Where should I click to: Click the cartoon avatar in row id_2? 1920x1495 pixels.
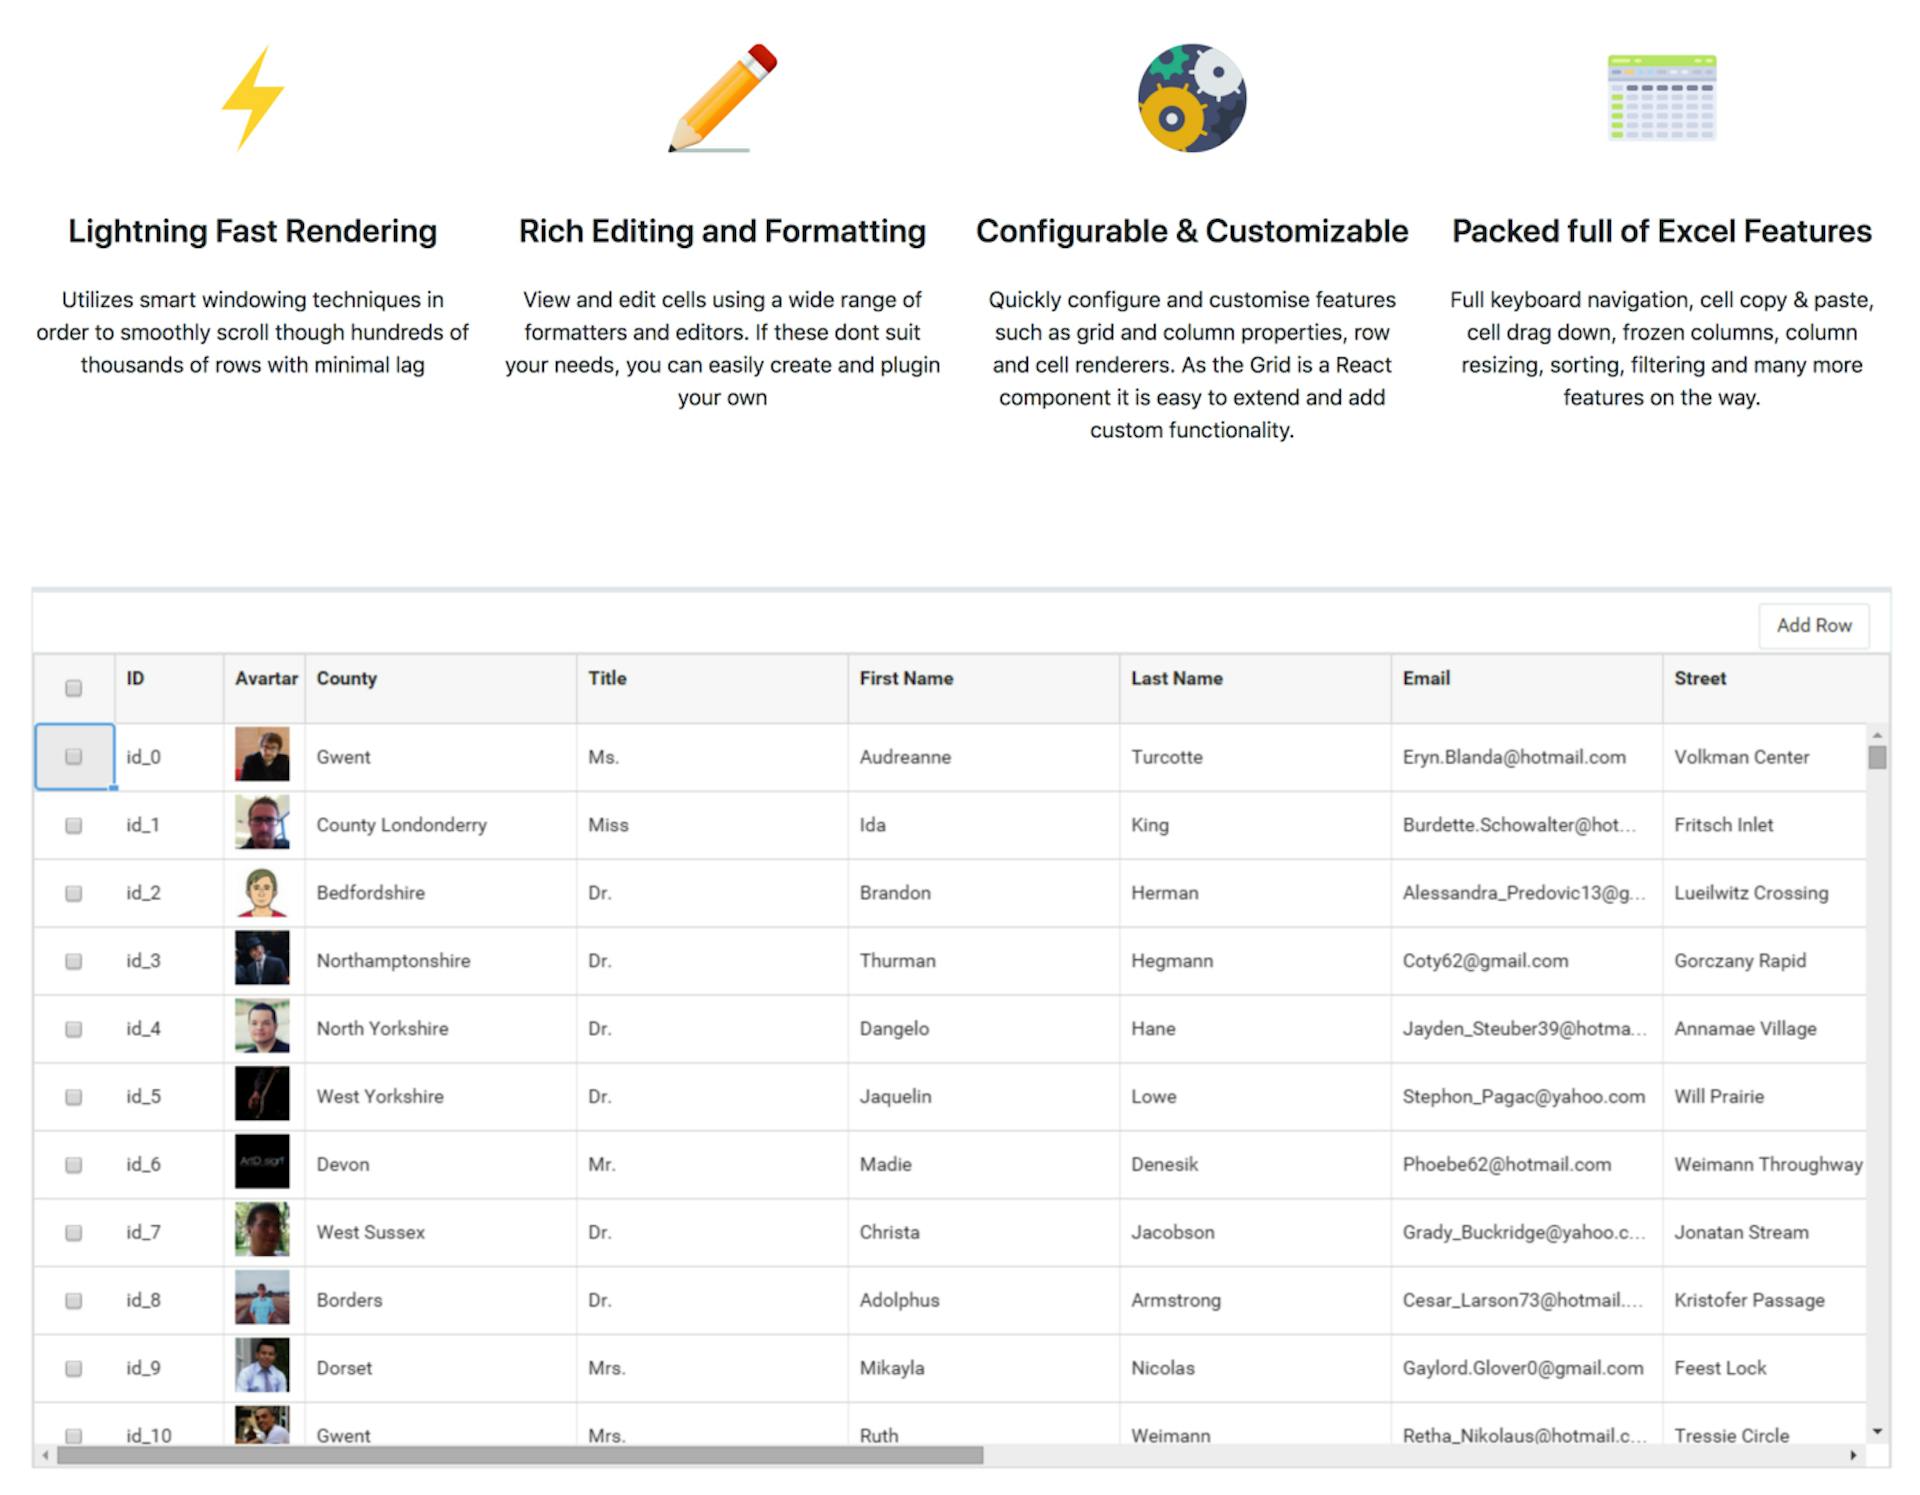point(262,891)
